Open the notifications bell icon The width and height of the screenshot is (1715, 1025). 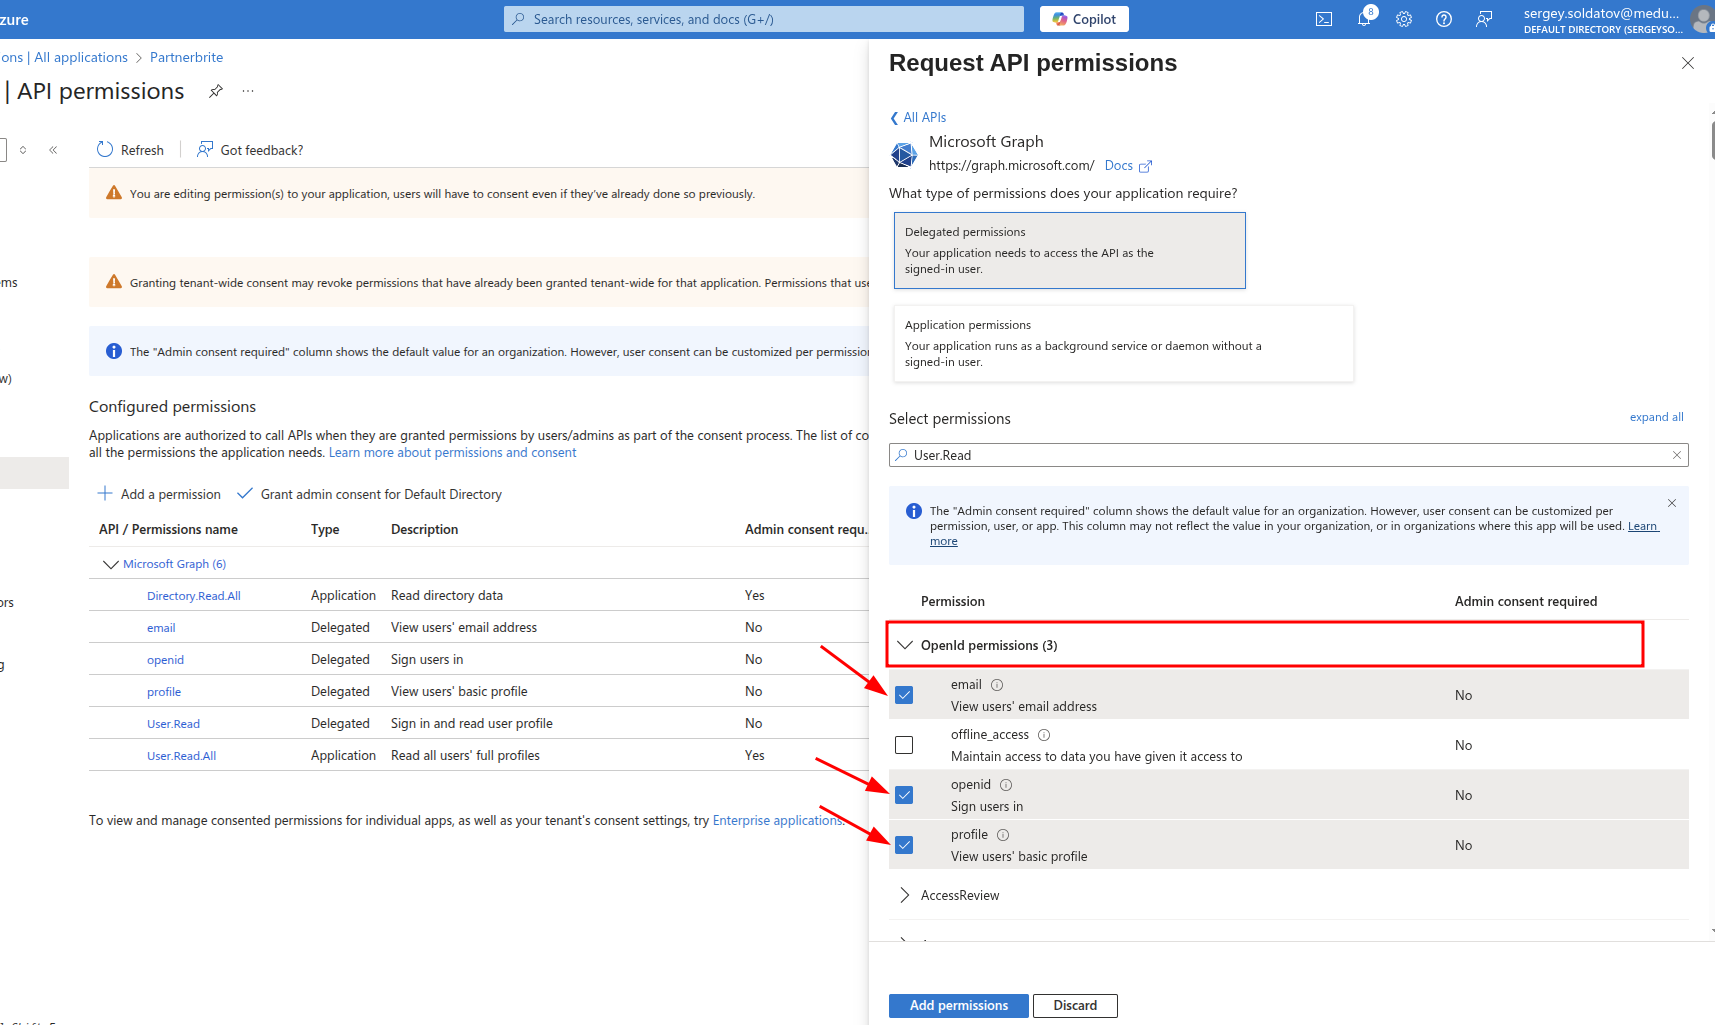click(1365, 18)
